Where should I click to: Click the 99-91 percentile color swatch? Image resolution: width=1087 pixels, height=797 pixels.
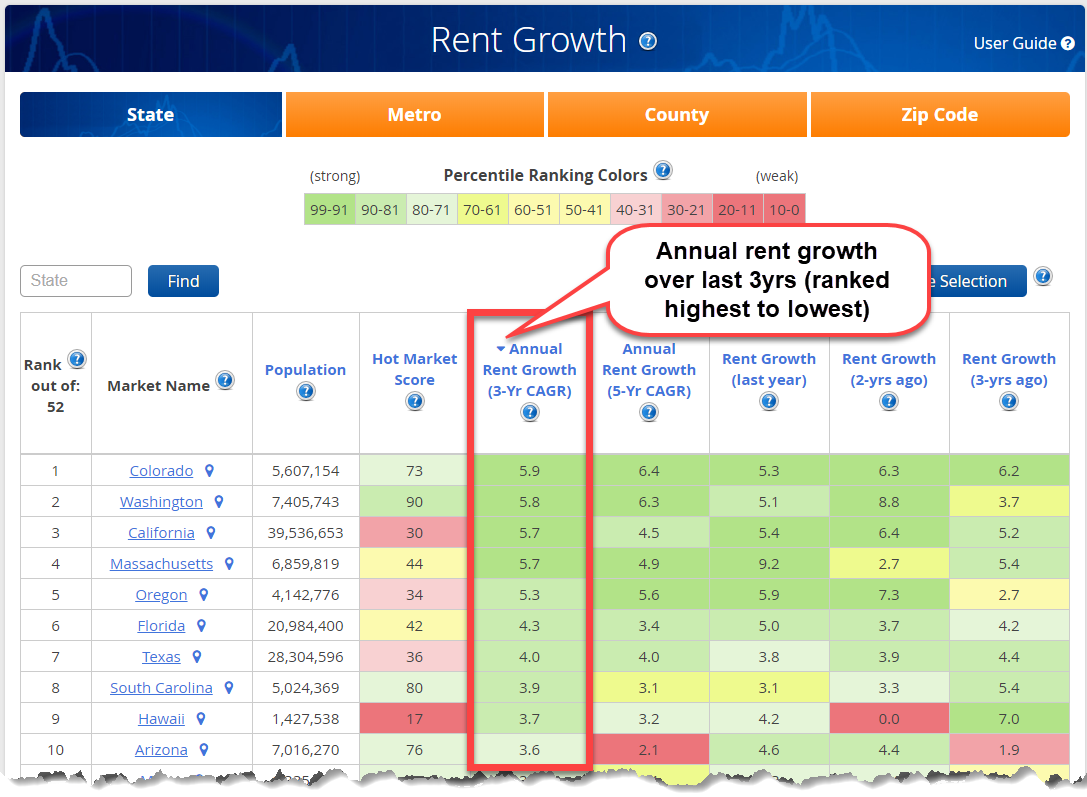(329, 209)
